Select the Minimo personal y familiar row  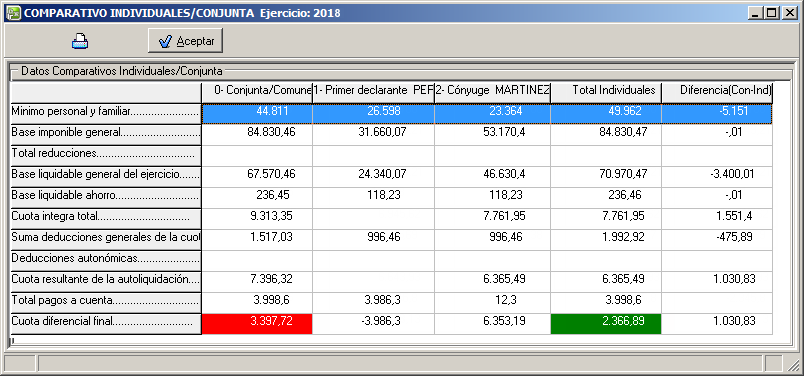[391, 114]
